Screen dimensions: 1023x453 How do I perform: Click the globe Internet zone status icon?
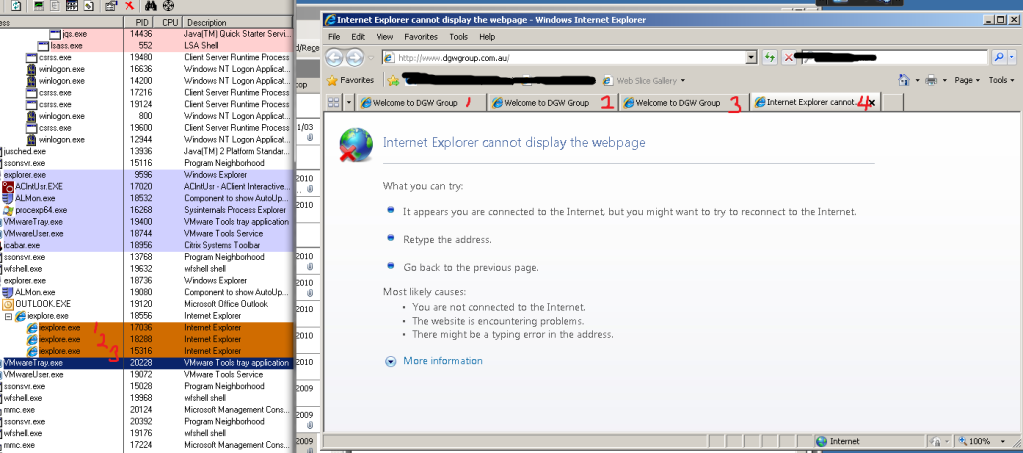(822, 441)
